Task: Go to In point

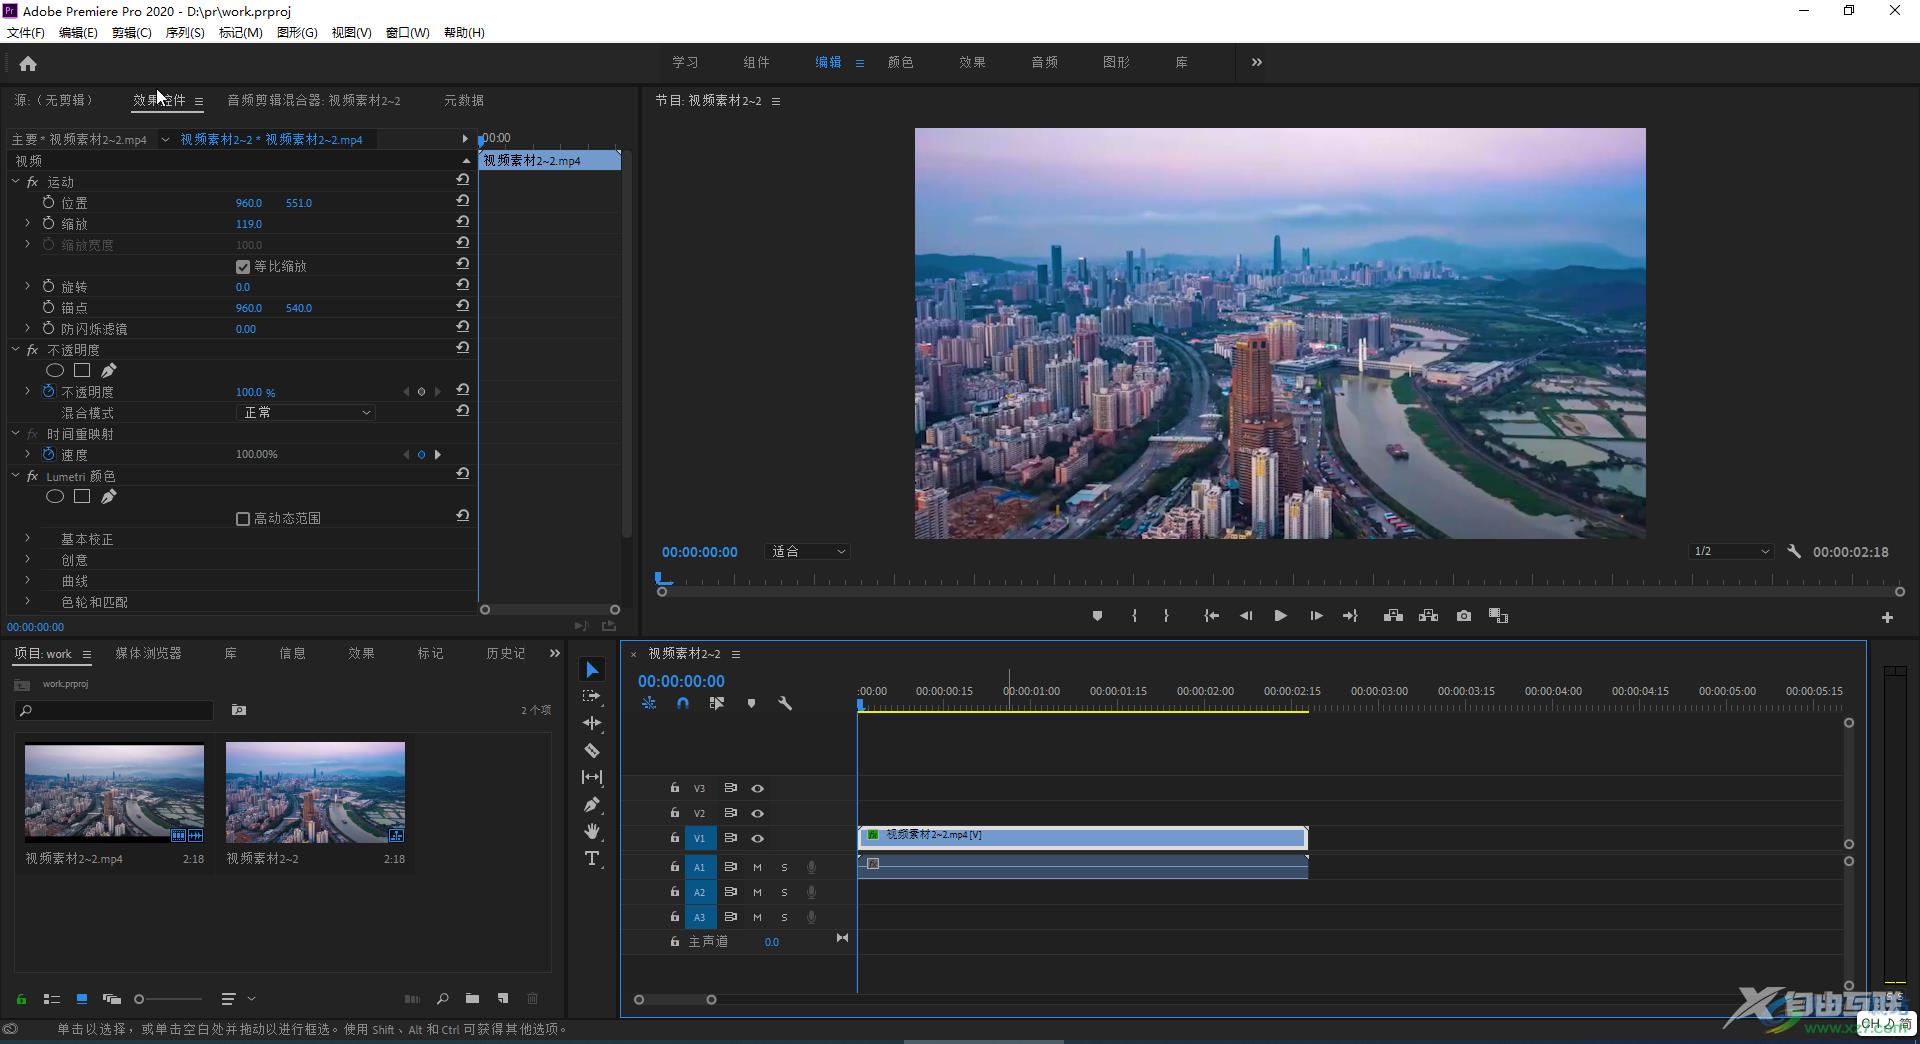Action: coord(1211,616)
